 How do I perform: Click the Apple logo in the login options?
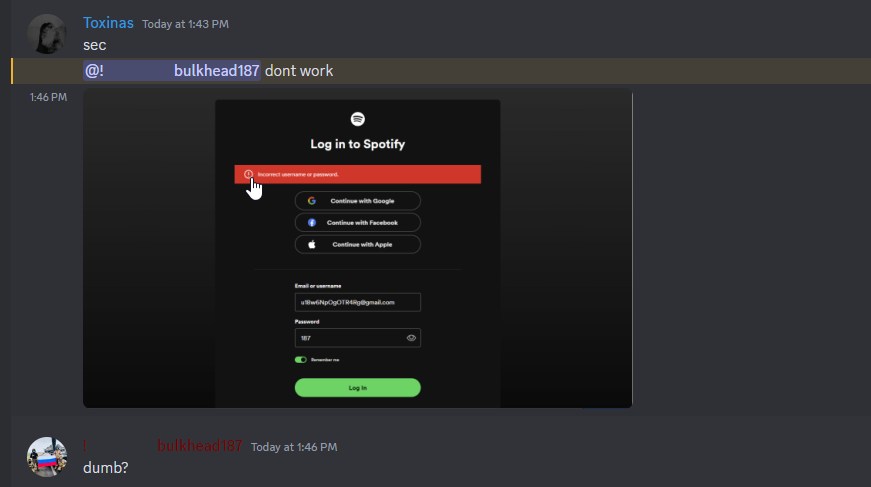click(x=311, y=245)
